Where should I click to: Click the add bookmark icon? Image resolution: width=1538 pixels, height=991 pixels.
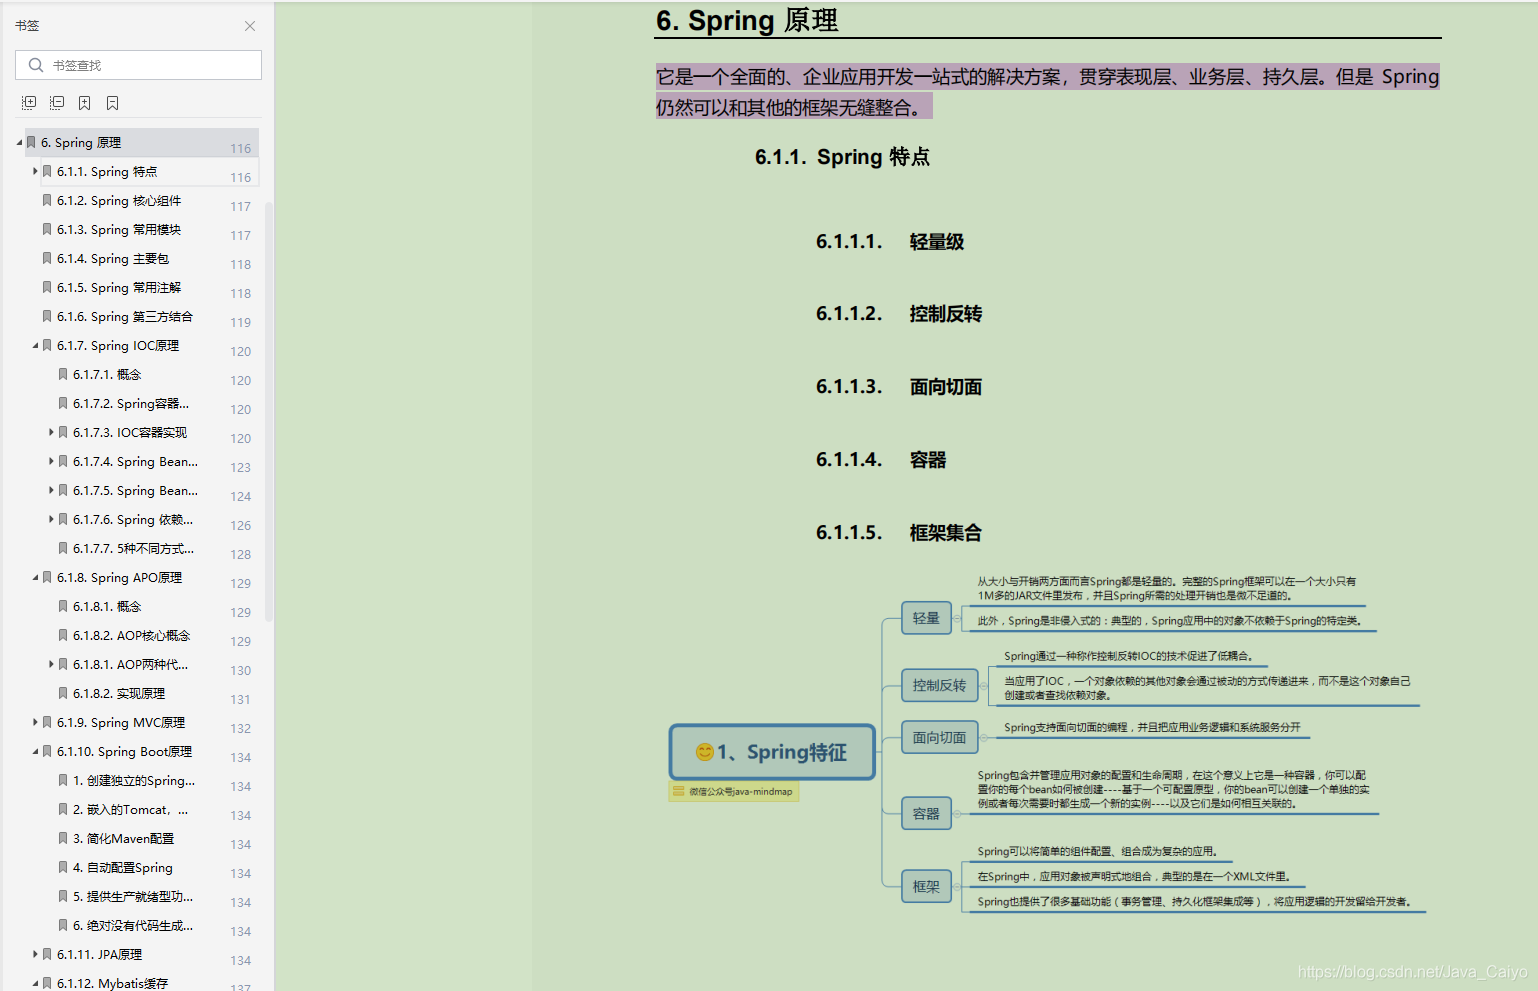tap(85, 103)
